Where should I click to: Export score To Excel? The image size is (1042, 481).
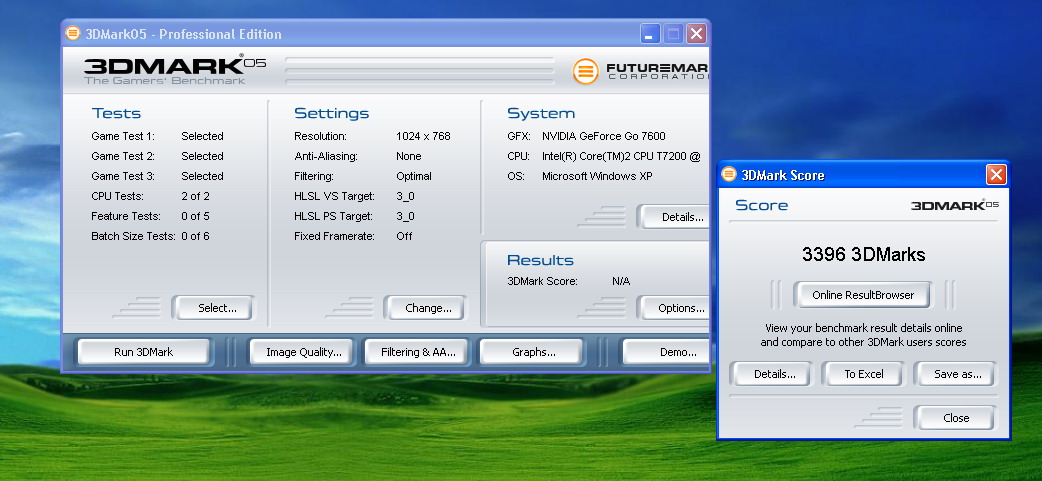[864, 374]
